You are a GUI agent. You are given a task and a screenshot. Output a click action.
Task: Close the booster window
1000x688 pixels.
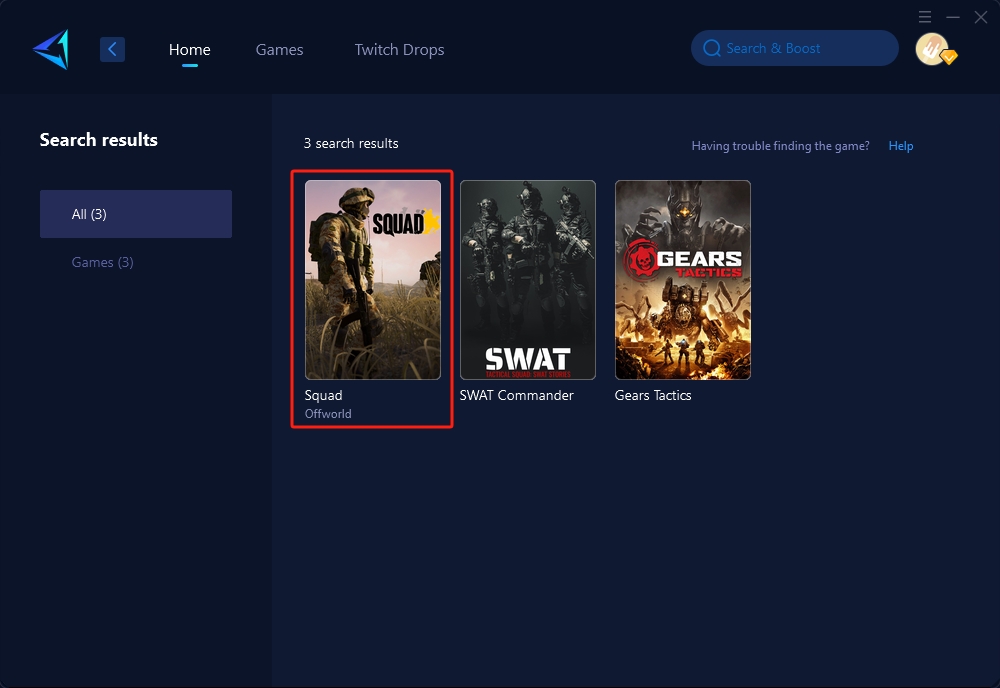pos(981,17)
